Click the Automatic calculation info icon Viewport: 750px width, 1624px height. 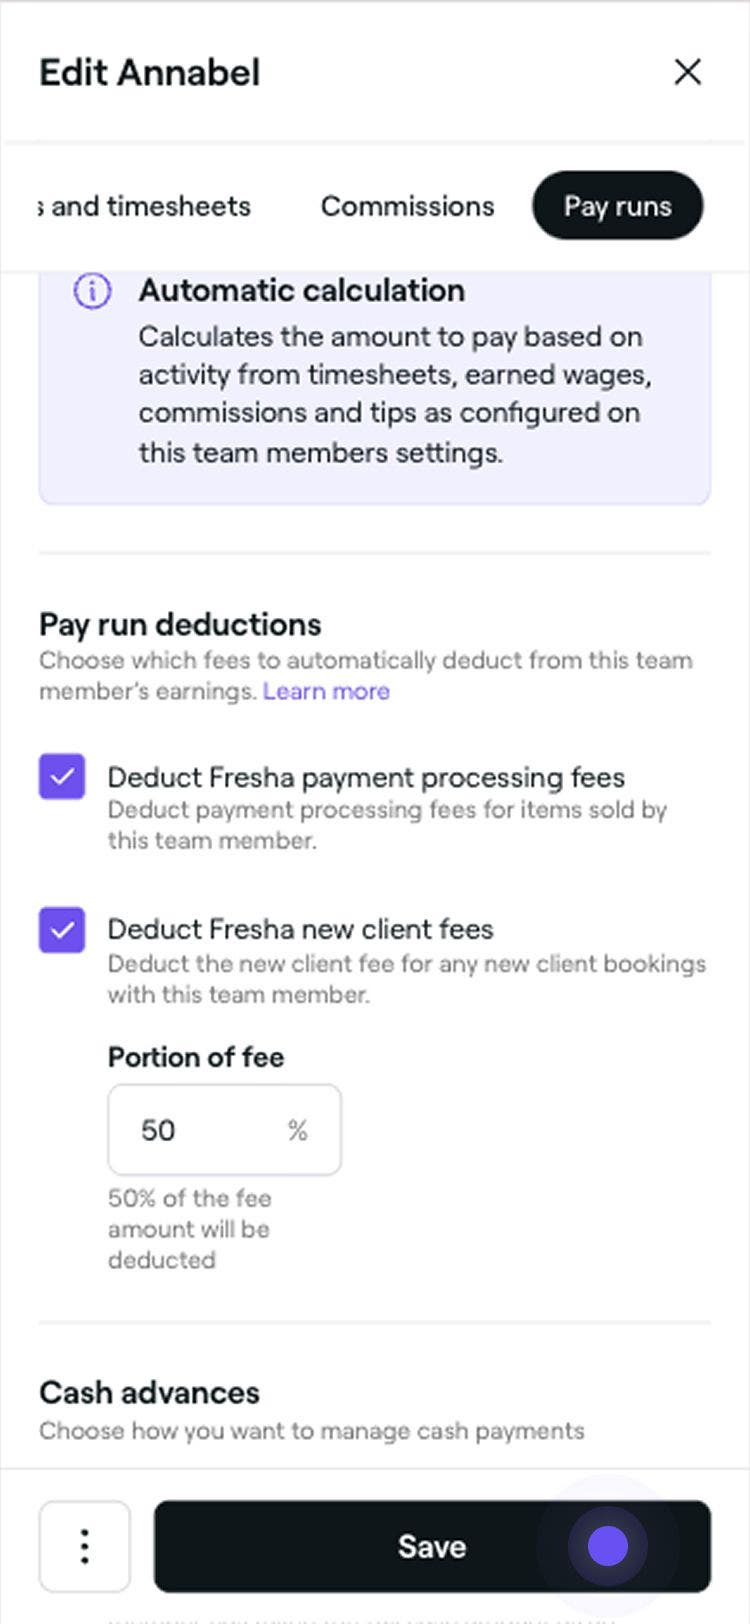coord(92,291)
